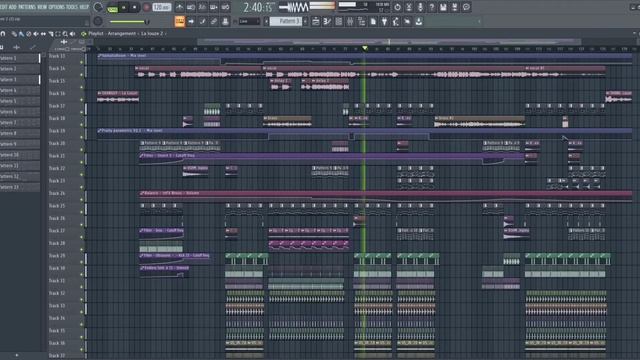The height and width of the screenshot is (360, 640).
Task: Toggle the record button in transport
Action: tap(147, 7)
